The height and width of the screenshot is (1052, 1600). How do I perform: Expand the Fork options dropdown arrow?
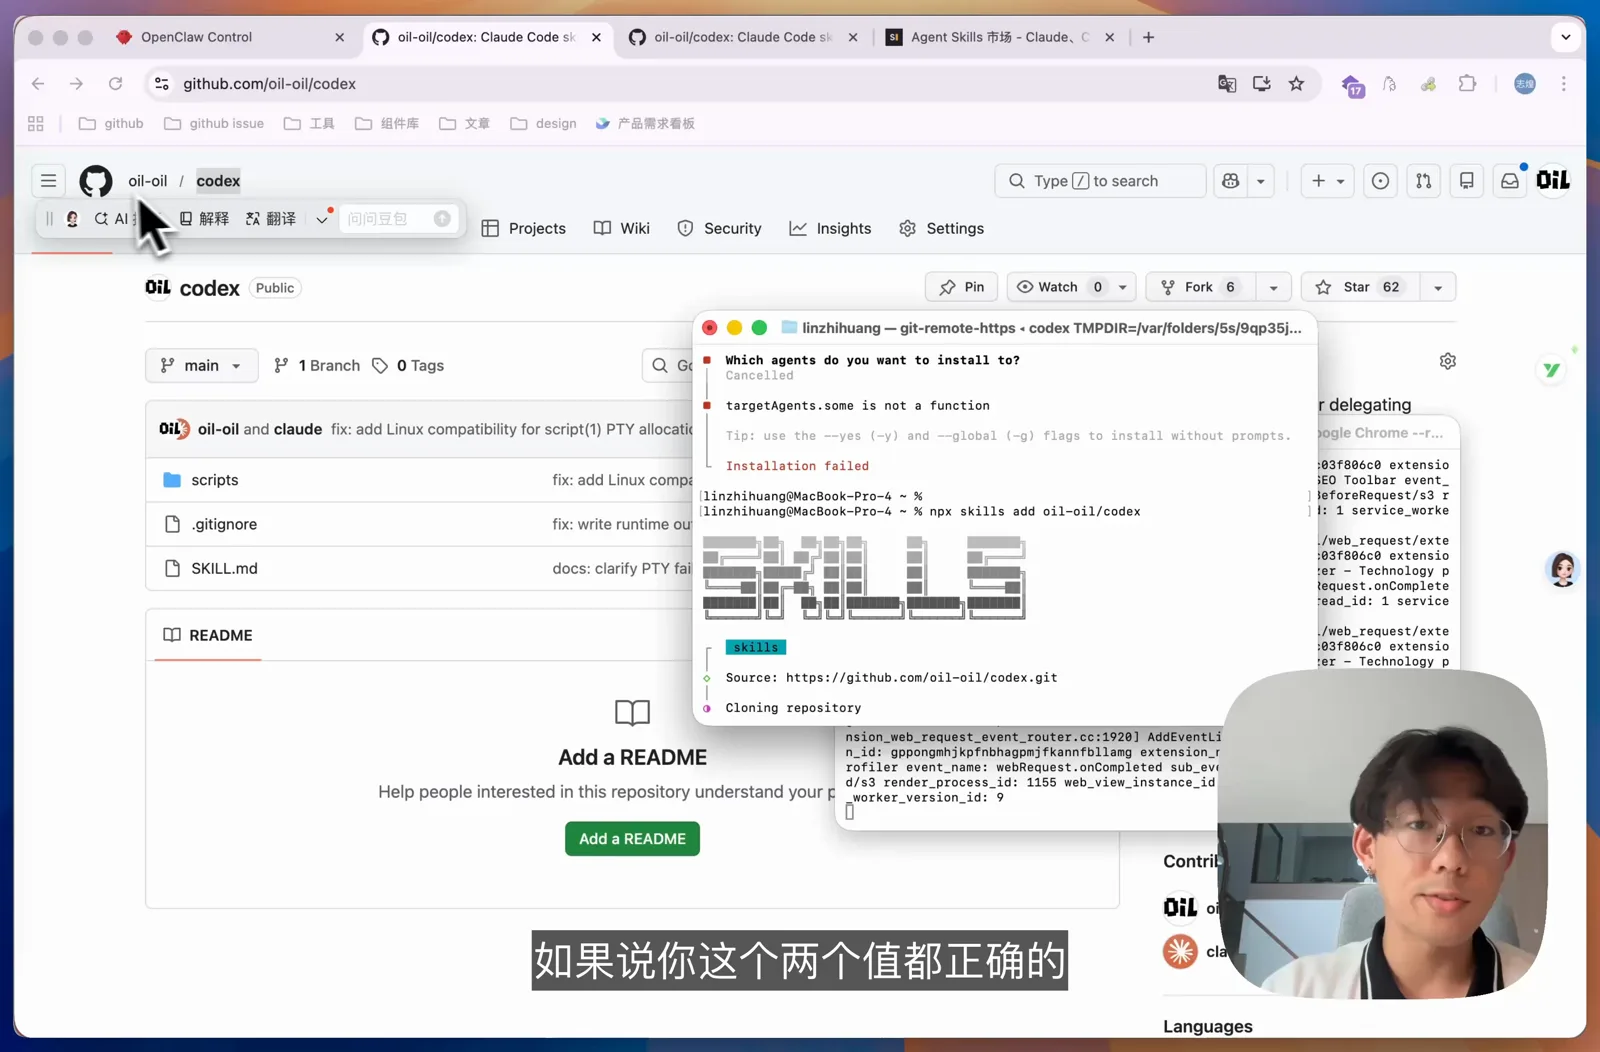click(1273, 287)
